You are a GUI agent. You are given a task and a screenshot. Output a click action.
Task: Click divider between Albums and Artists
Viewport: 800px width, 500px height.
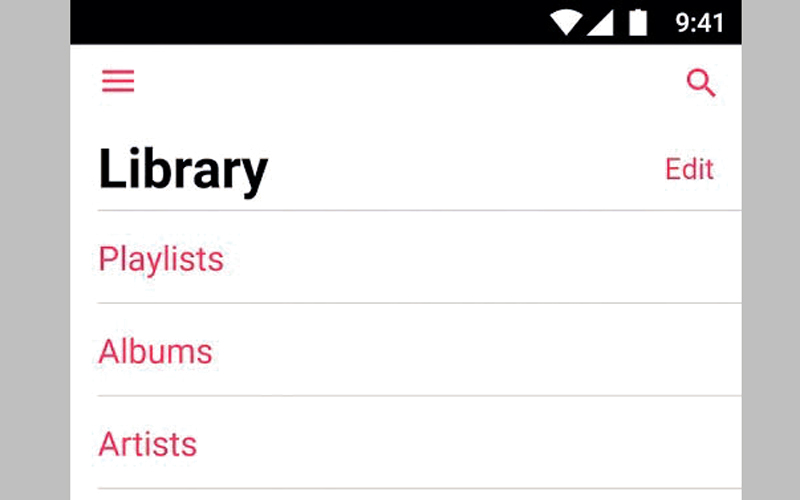419,396
